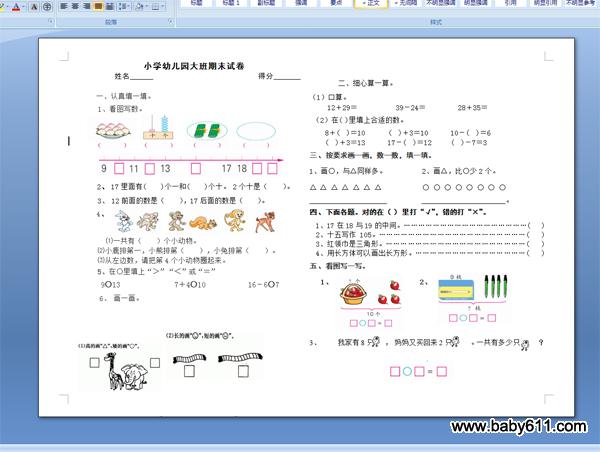Screen dimensions: 600x452
Task: Center the paragraph text
Action: click(x=75, y=6)
